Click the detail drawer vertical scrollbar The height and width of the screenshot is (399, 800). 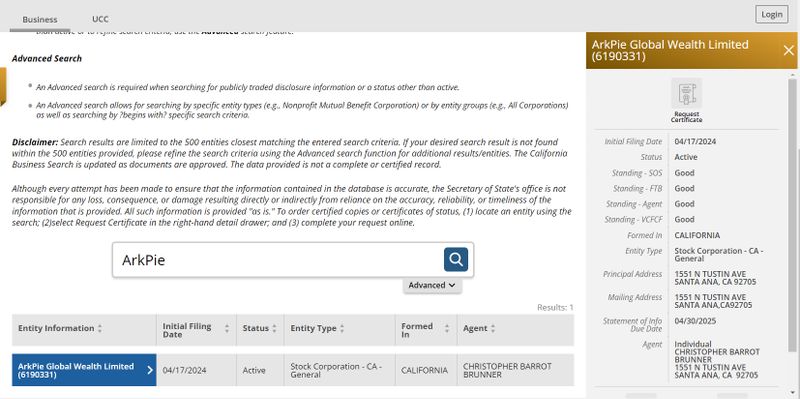(792, 214)
